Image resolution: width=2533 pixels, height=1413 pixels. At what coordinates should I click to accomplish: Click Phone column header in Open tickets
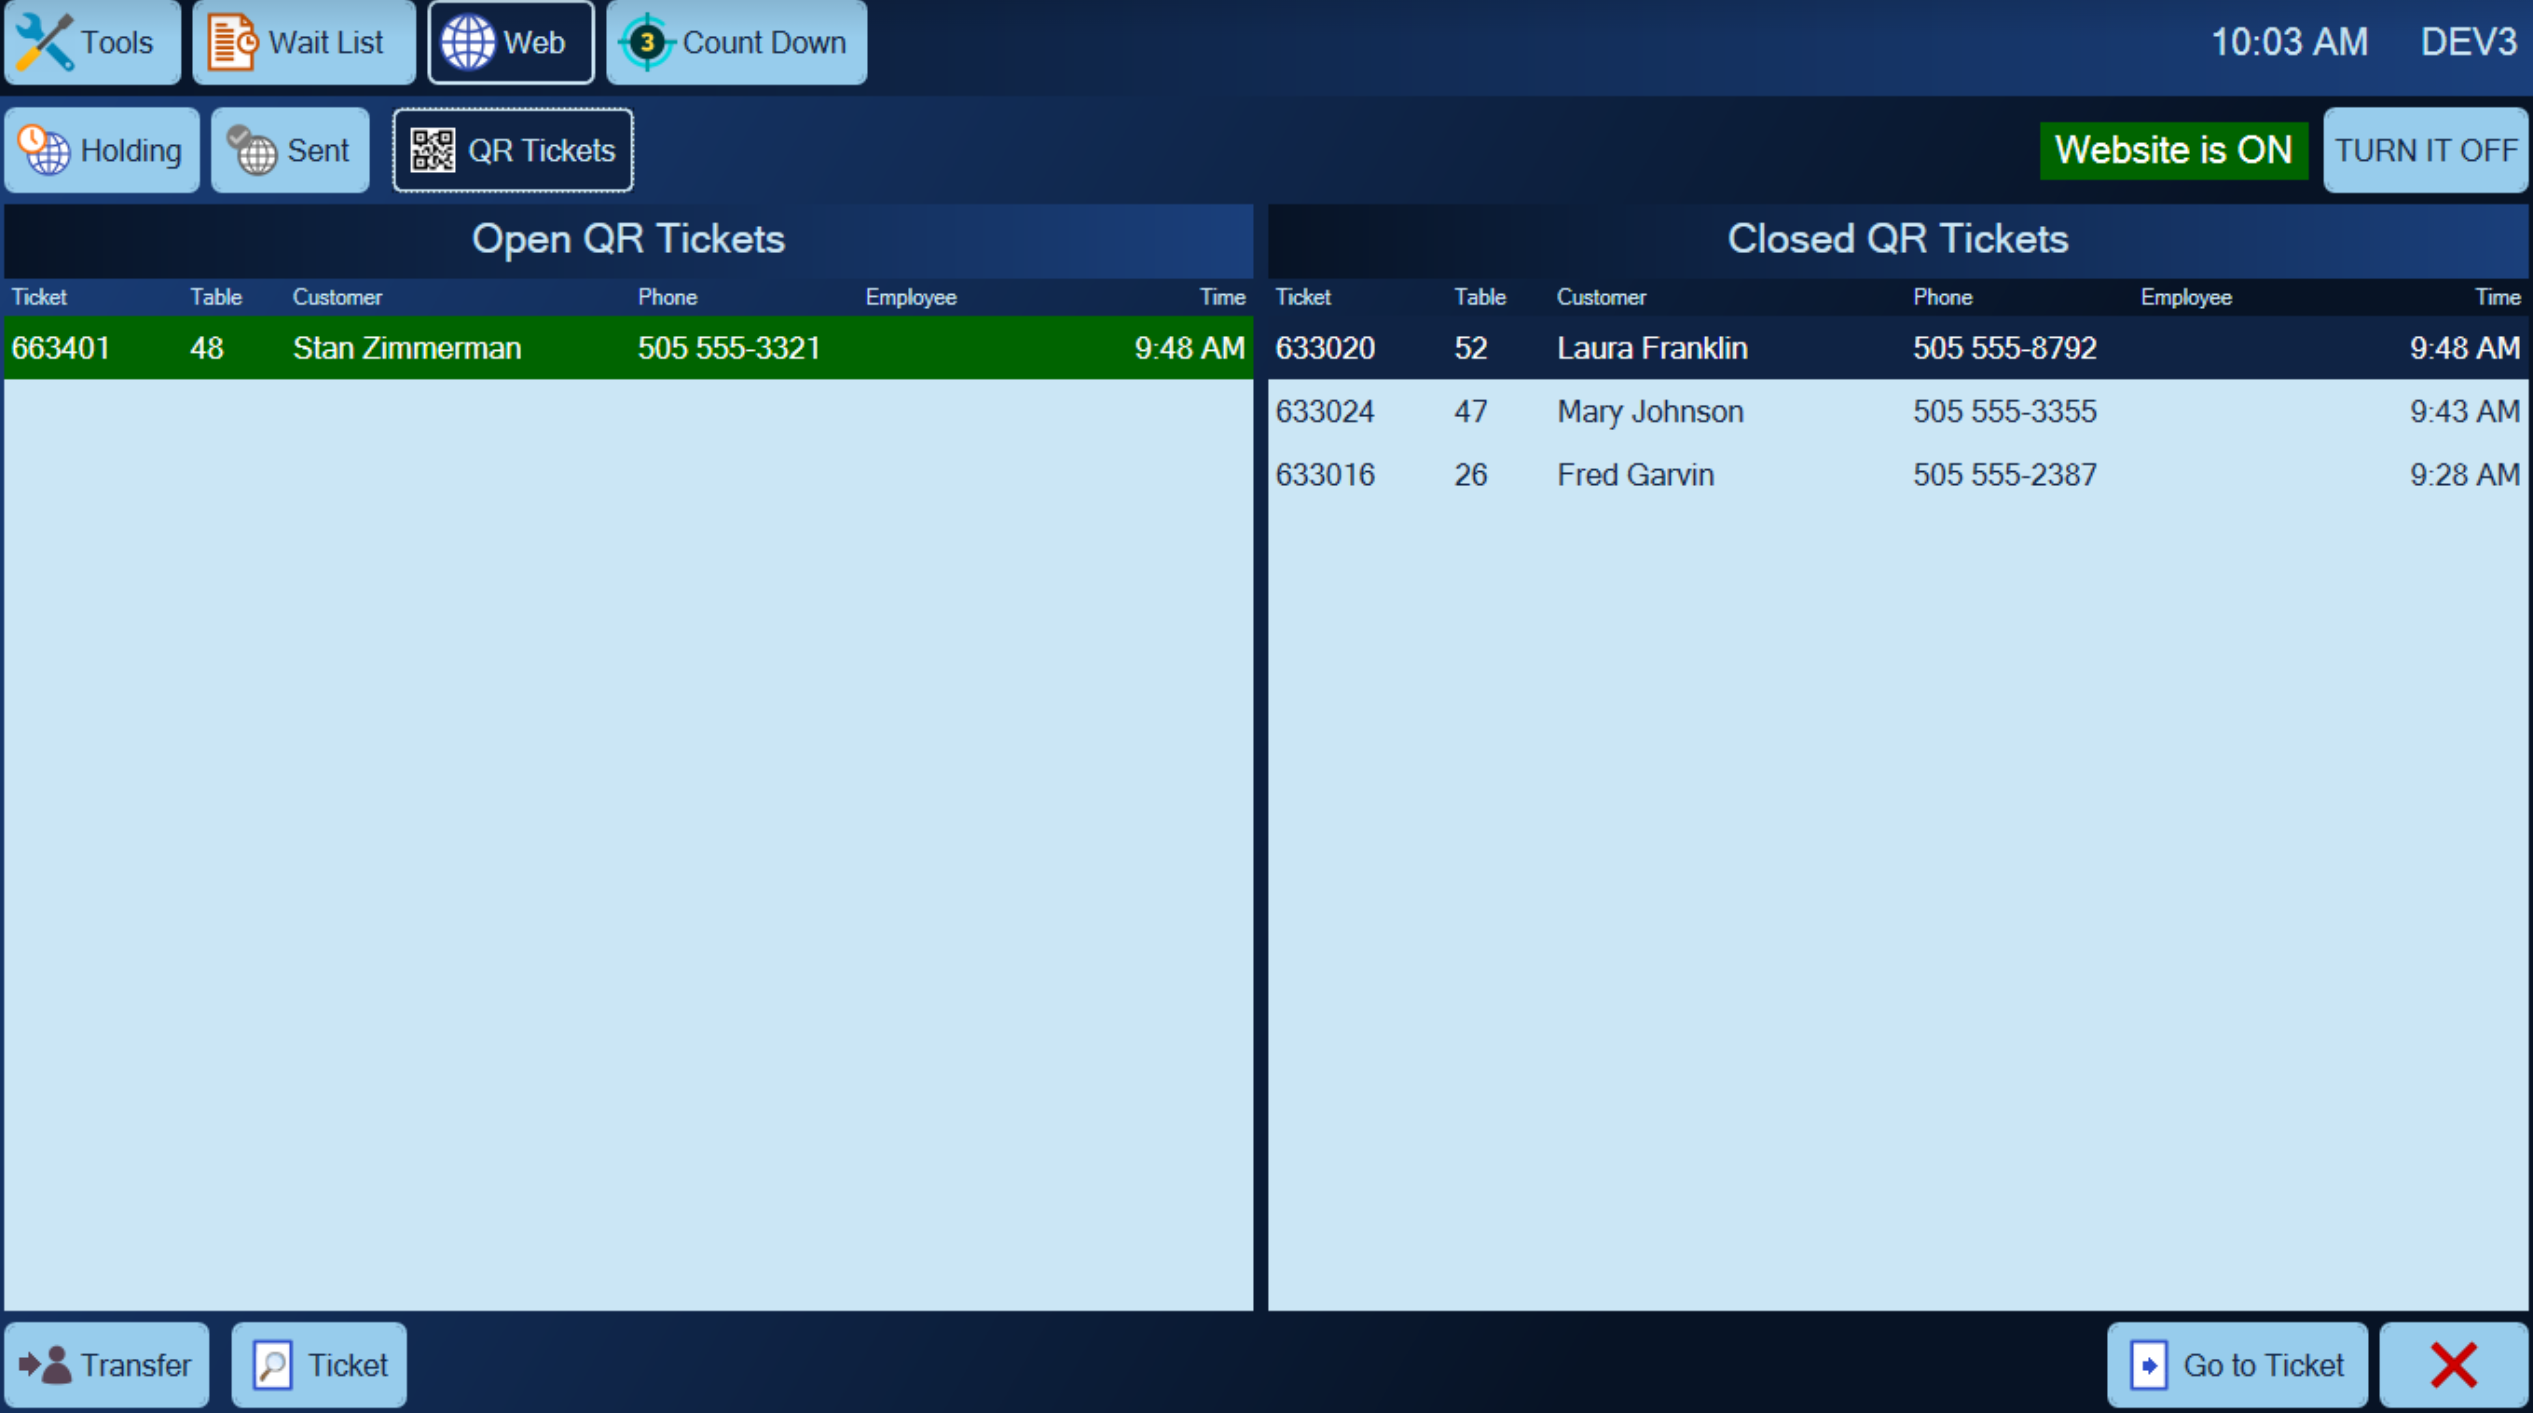[667, 297]
